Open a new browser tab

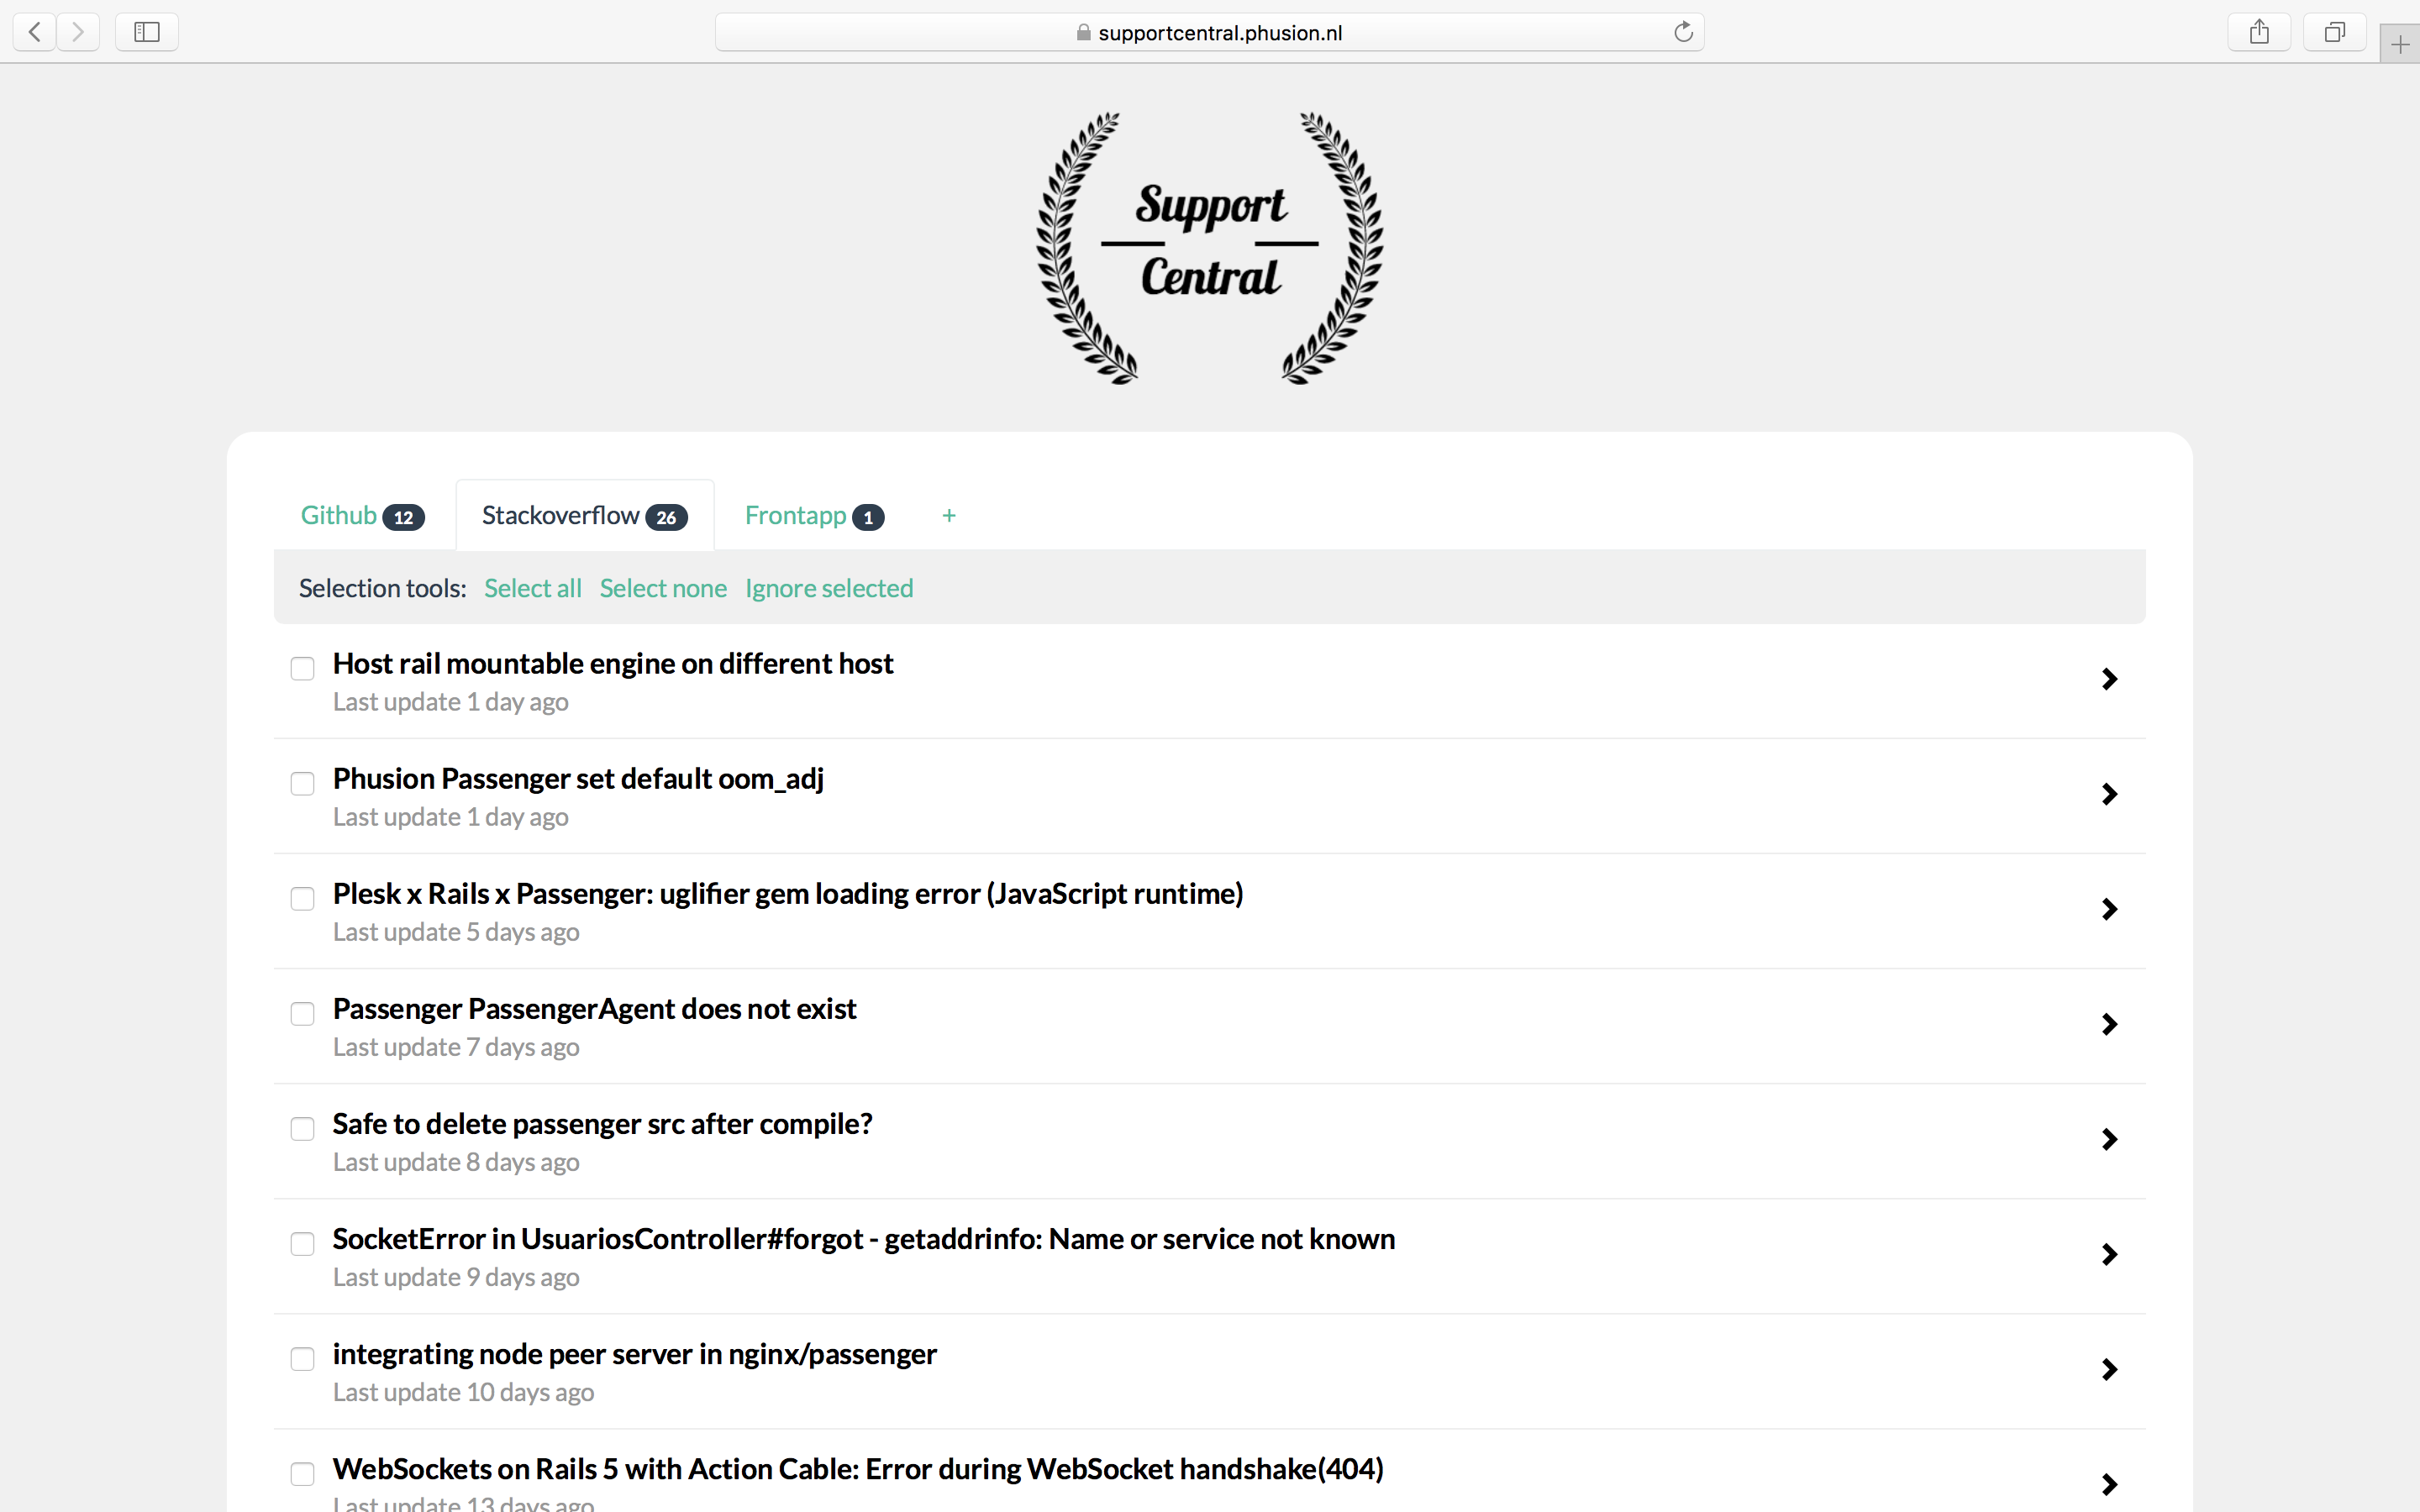pyautogui.click(x=2400, y=44)
